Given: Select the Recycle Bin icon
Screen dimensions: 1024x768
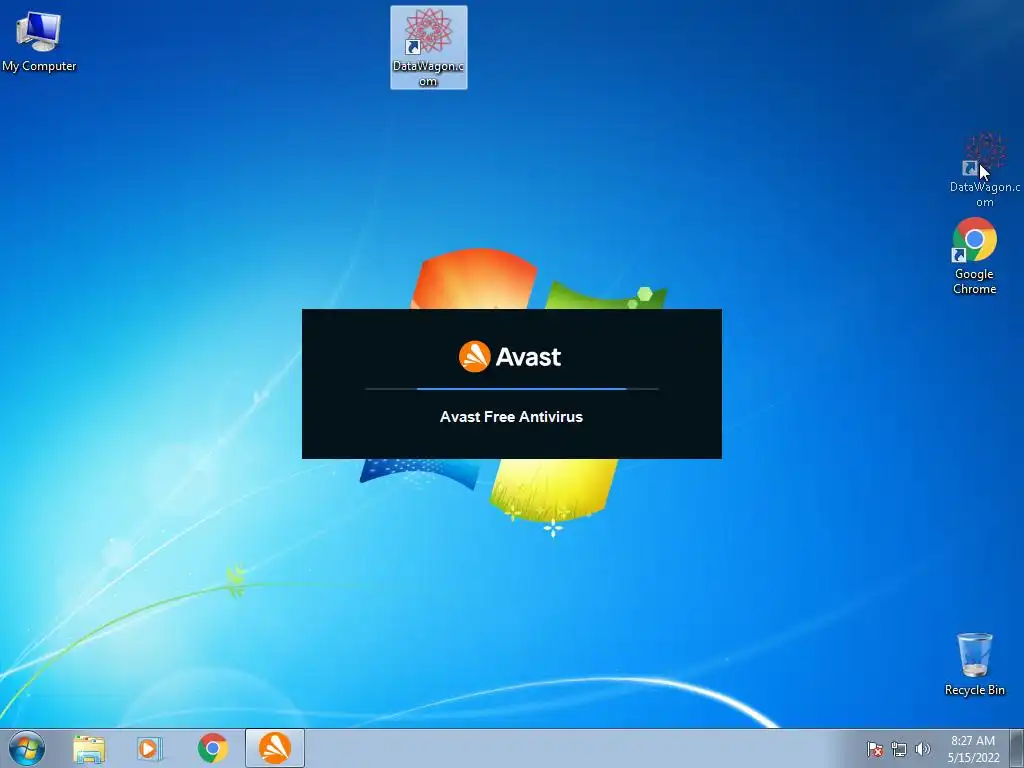Looking at the screenshot, I should pos(974,663).
